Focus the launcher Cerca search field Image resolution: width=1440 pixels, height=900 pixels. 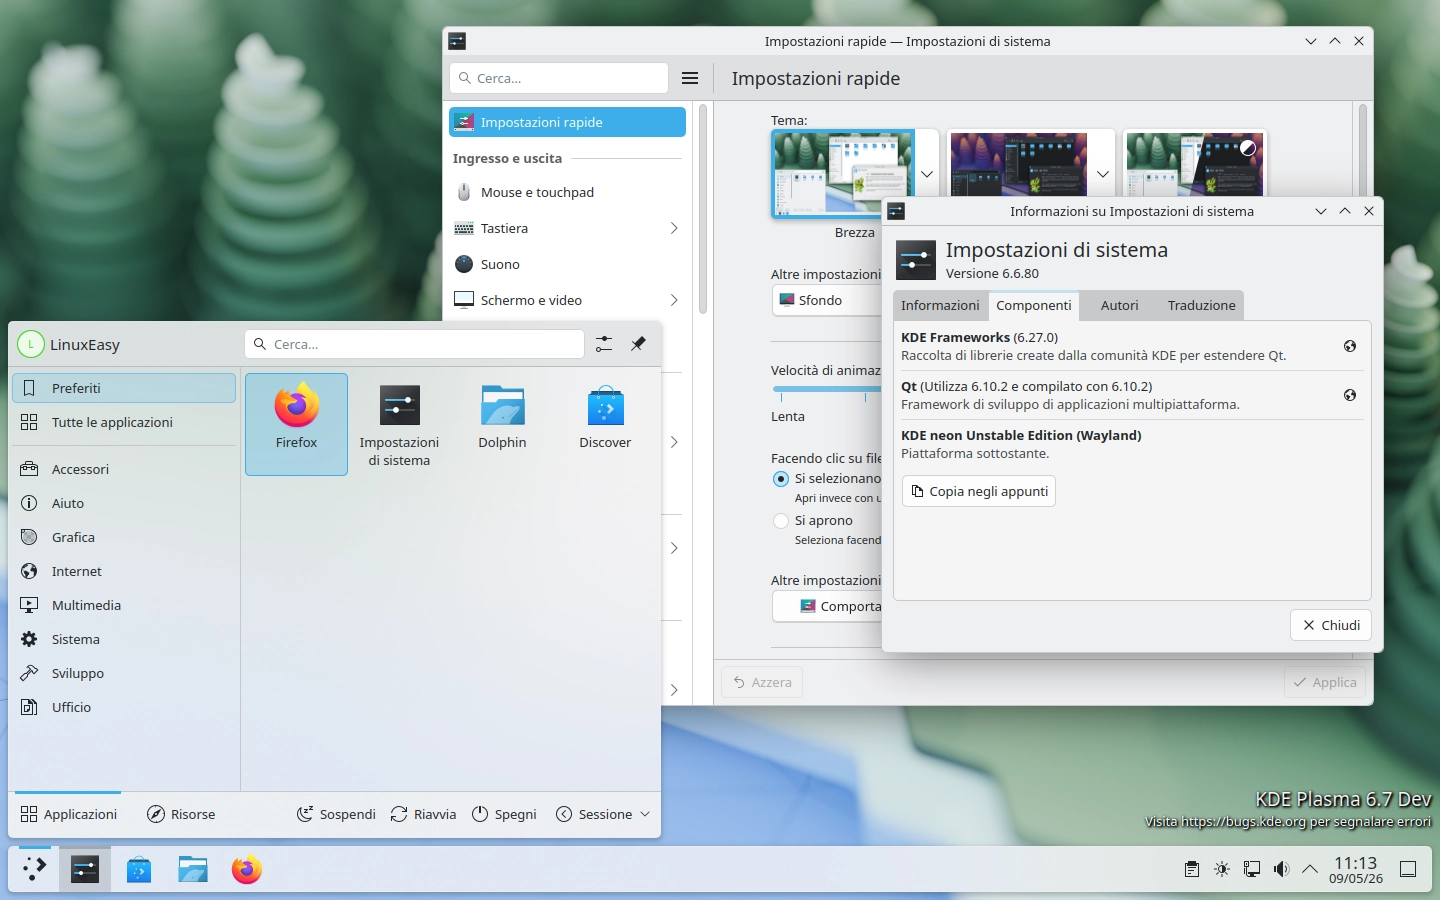click(414, 344)
